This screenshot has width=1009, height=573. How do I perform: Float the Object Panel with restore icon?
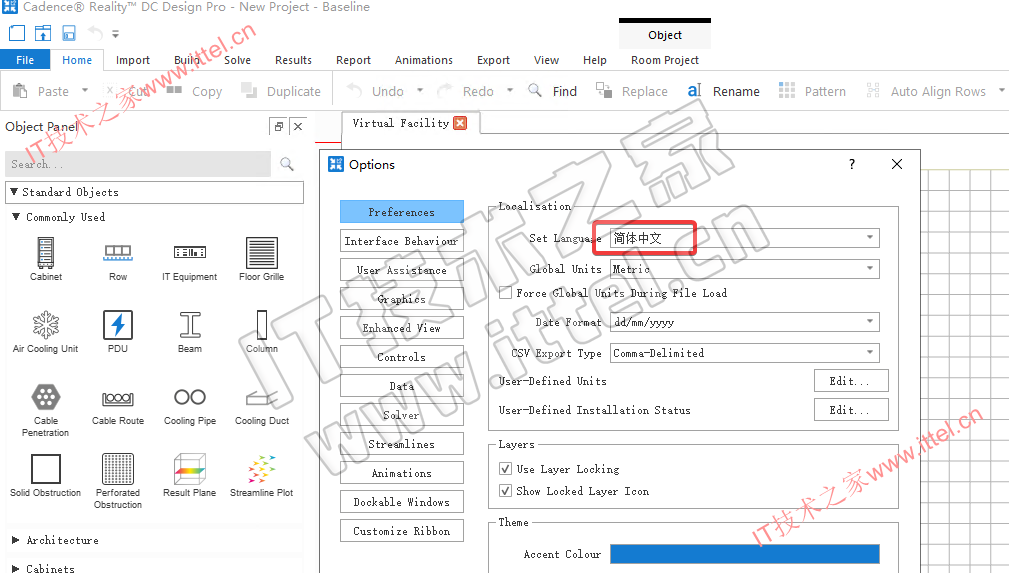[279, 126]
